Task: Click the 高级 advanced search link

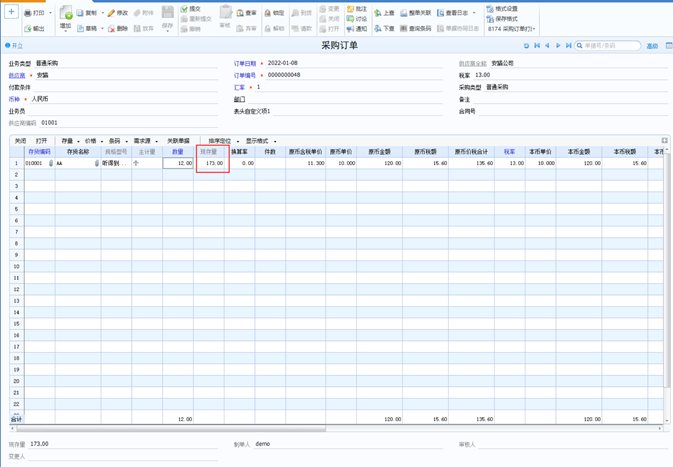Action: click(652, 46)
